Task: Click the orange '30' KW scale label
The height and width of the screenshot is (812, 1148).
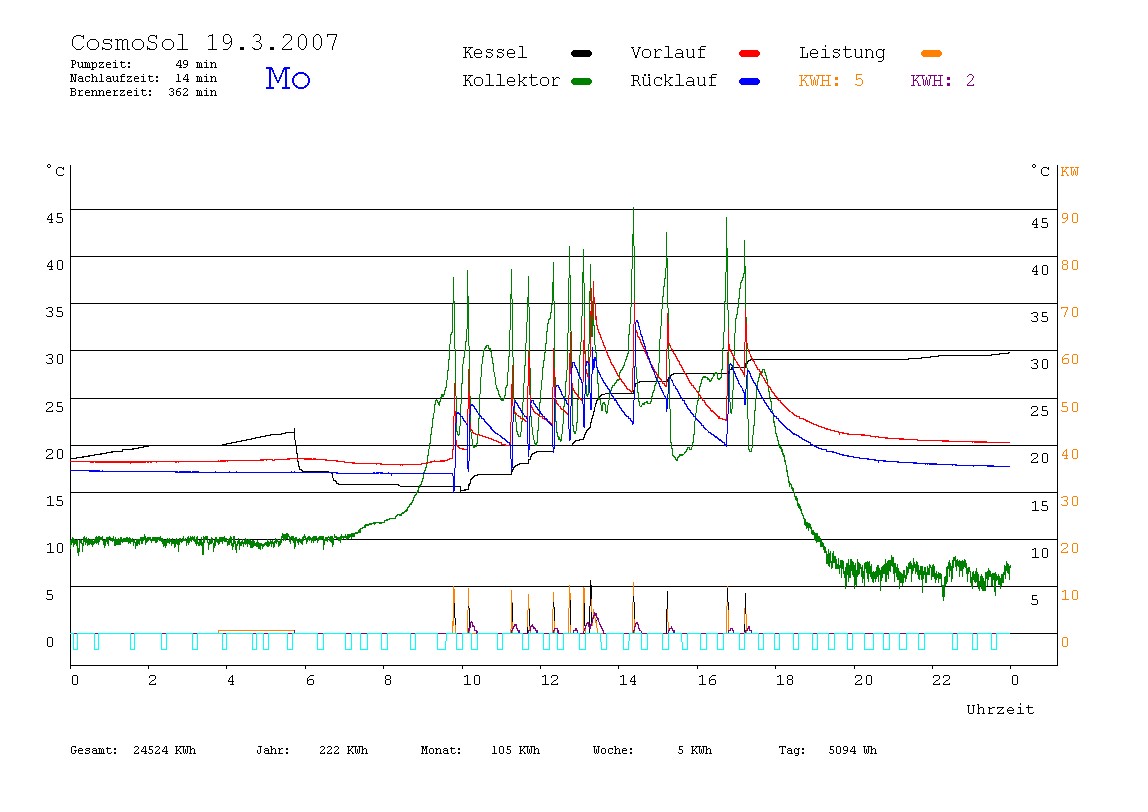Action: 1070,502
